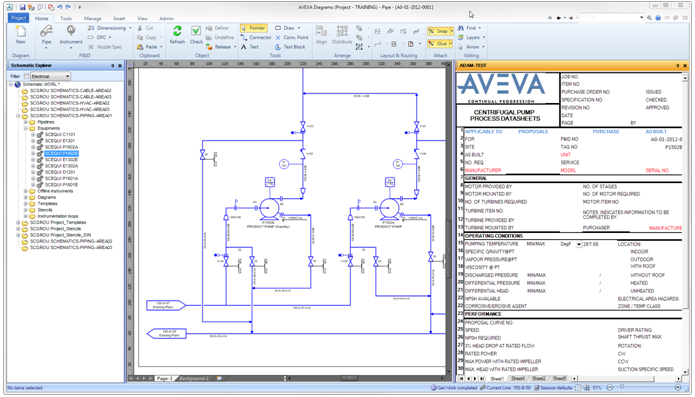Viewport: 695px width, 397px height.
Task: Check the Filter checkbox in Schematic Explorer
Action: click(x=27, y=76)
